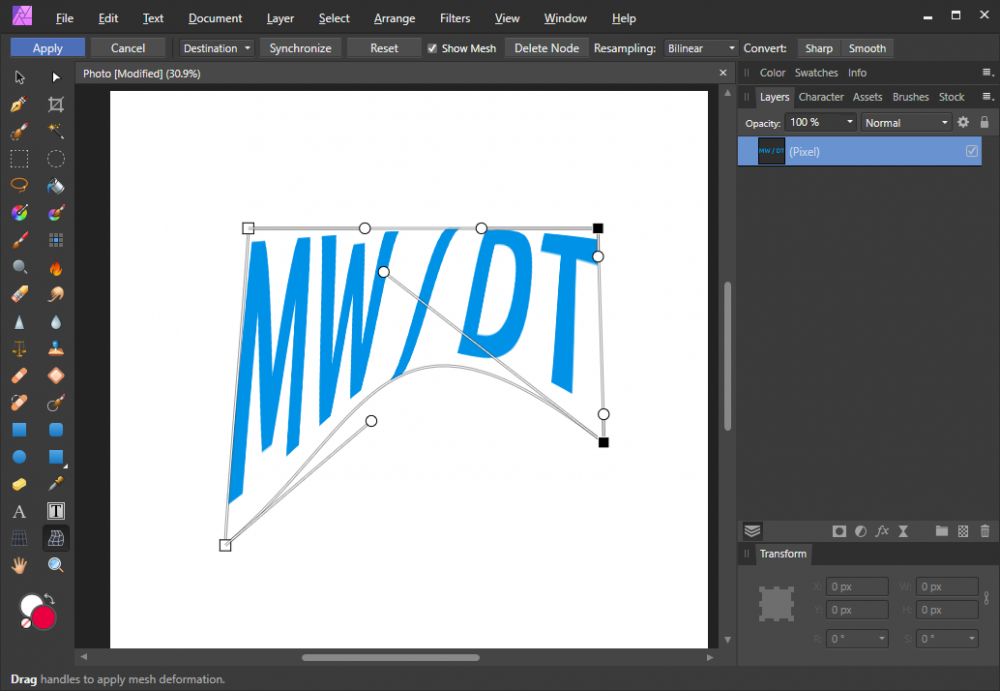
Task: Click the layer effects fx icon
Action: 882,531
